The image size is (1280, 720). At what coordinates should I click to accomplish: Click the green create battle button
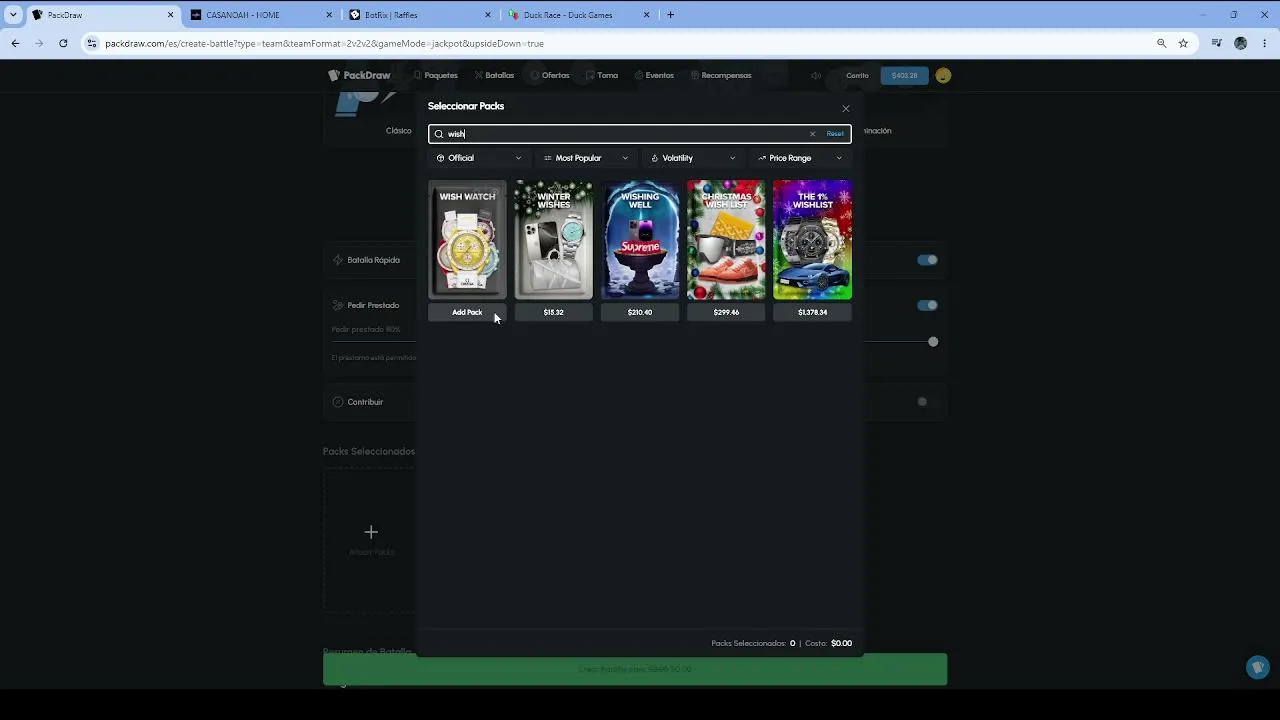(635, 669)
